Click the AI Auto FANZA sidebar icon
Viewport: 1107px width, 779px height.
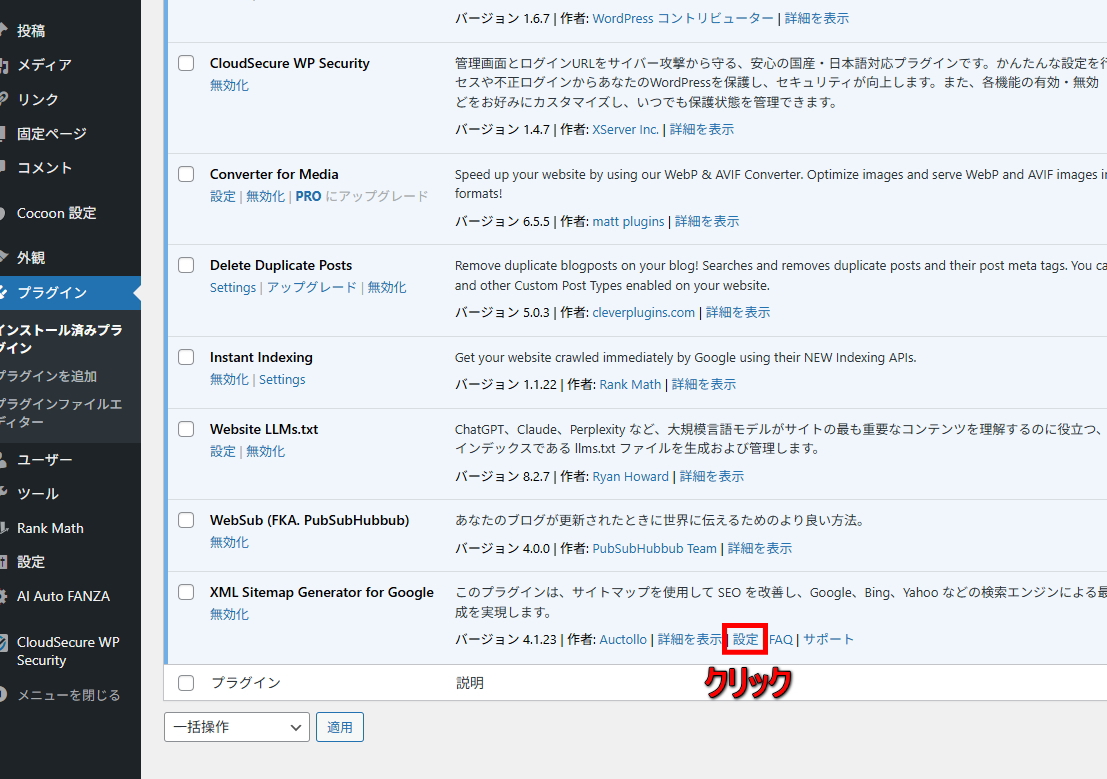pyautogui.click(x=4, y=596)
